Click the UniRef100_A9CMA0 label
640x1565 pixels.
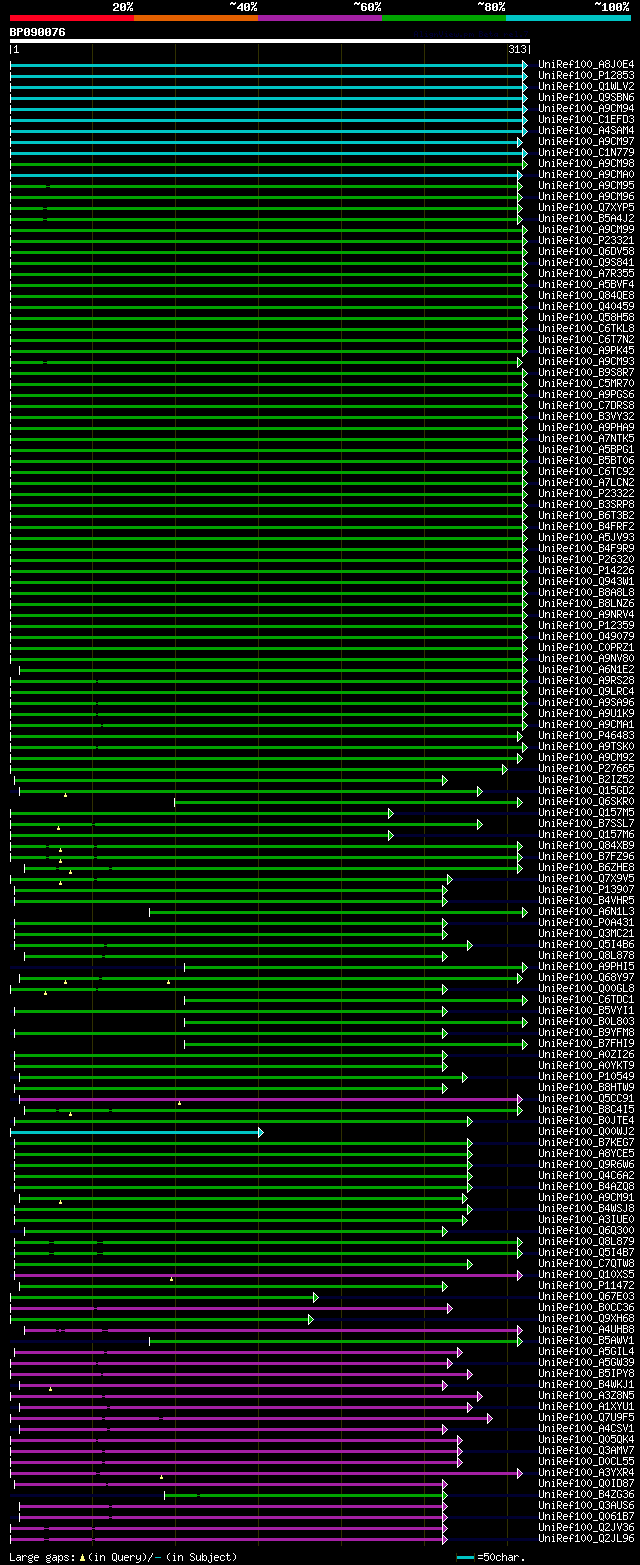pyautogui.click(x=586, y=175)
